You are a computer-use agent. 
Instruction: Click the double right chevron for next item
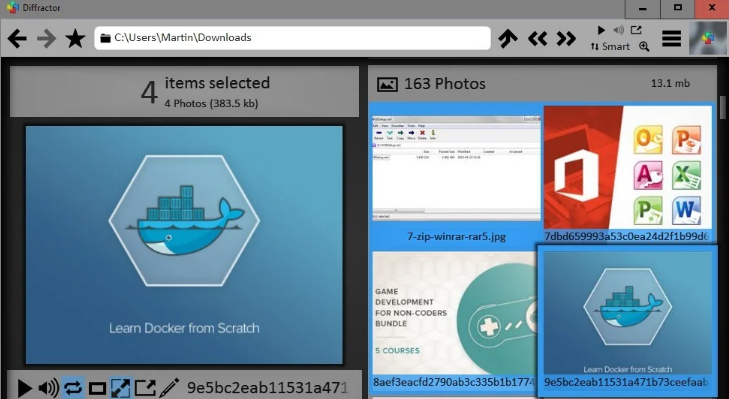click(566, 38)
